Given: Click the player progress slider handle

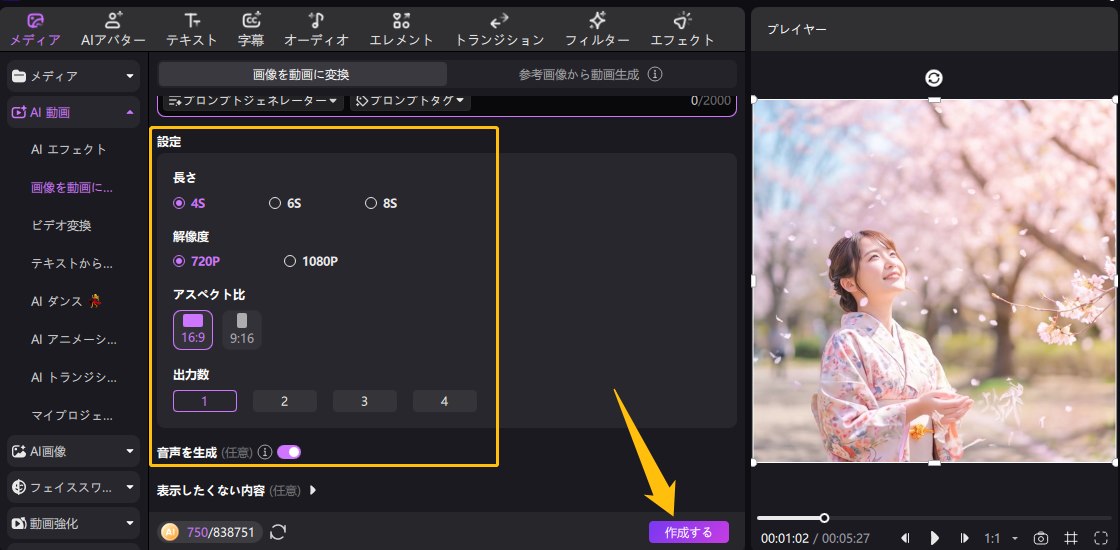Looking at the screenshot, I should point(824,518).
